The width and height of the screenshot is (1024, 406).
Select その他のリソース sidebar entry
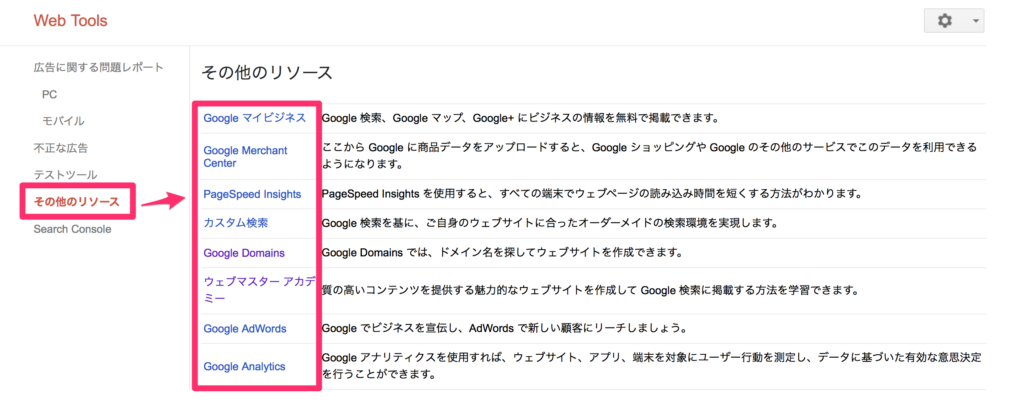(76, 202)
